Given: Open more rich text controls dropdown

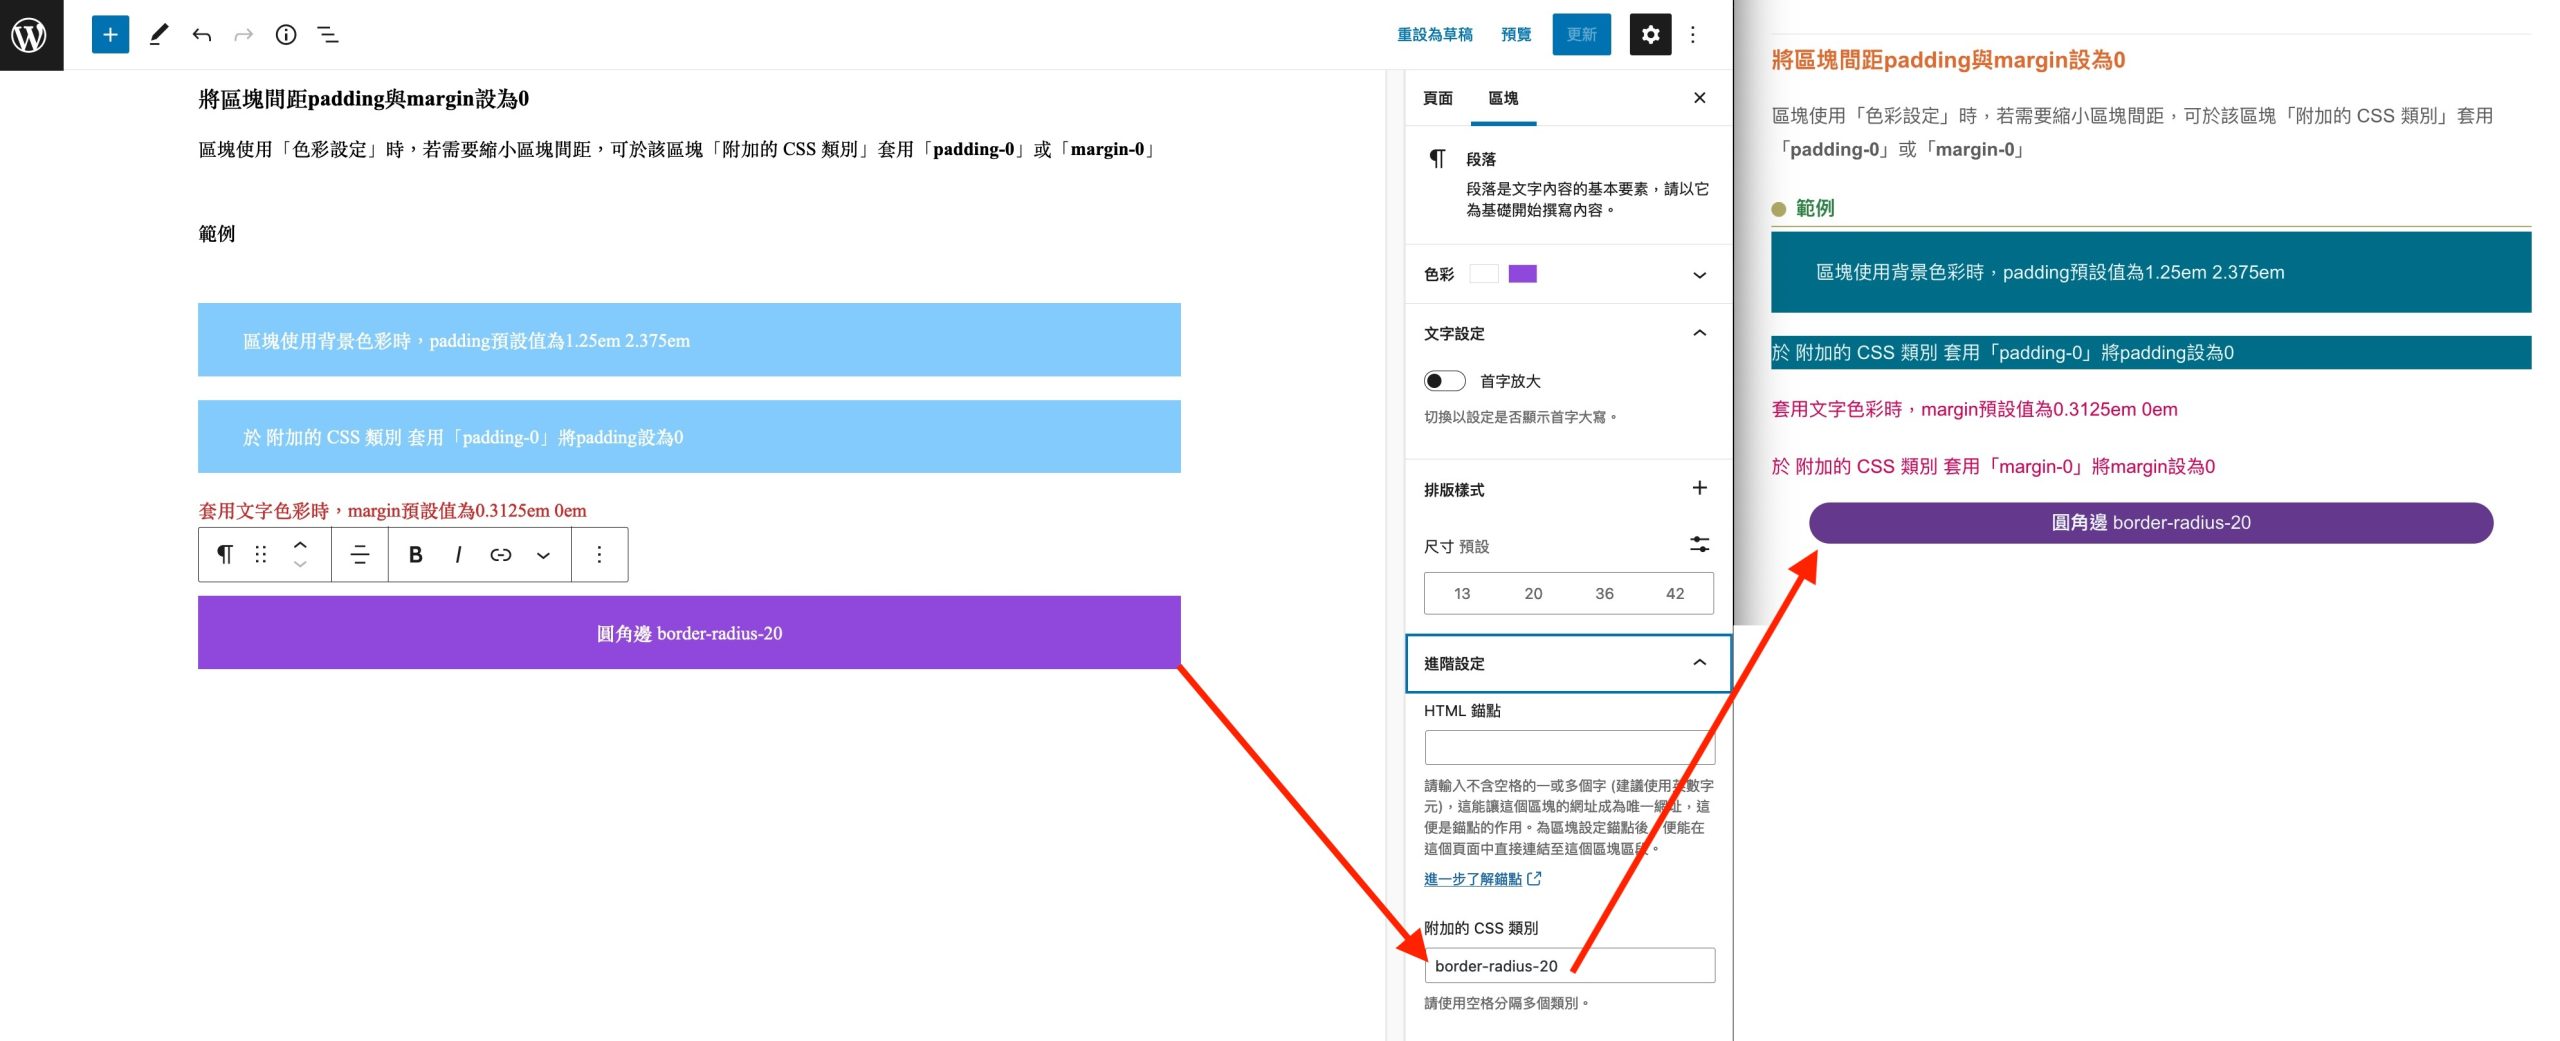Looking at the screenshot, I should [543, 554].
